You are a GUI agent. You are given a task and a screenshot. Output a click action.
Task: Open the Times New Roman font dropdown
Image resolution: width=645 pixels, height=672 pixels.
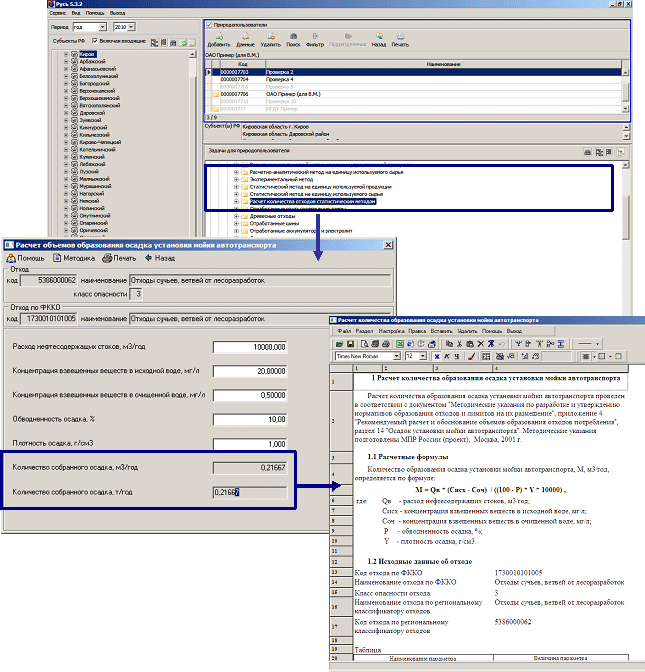point(397,356)
